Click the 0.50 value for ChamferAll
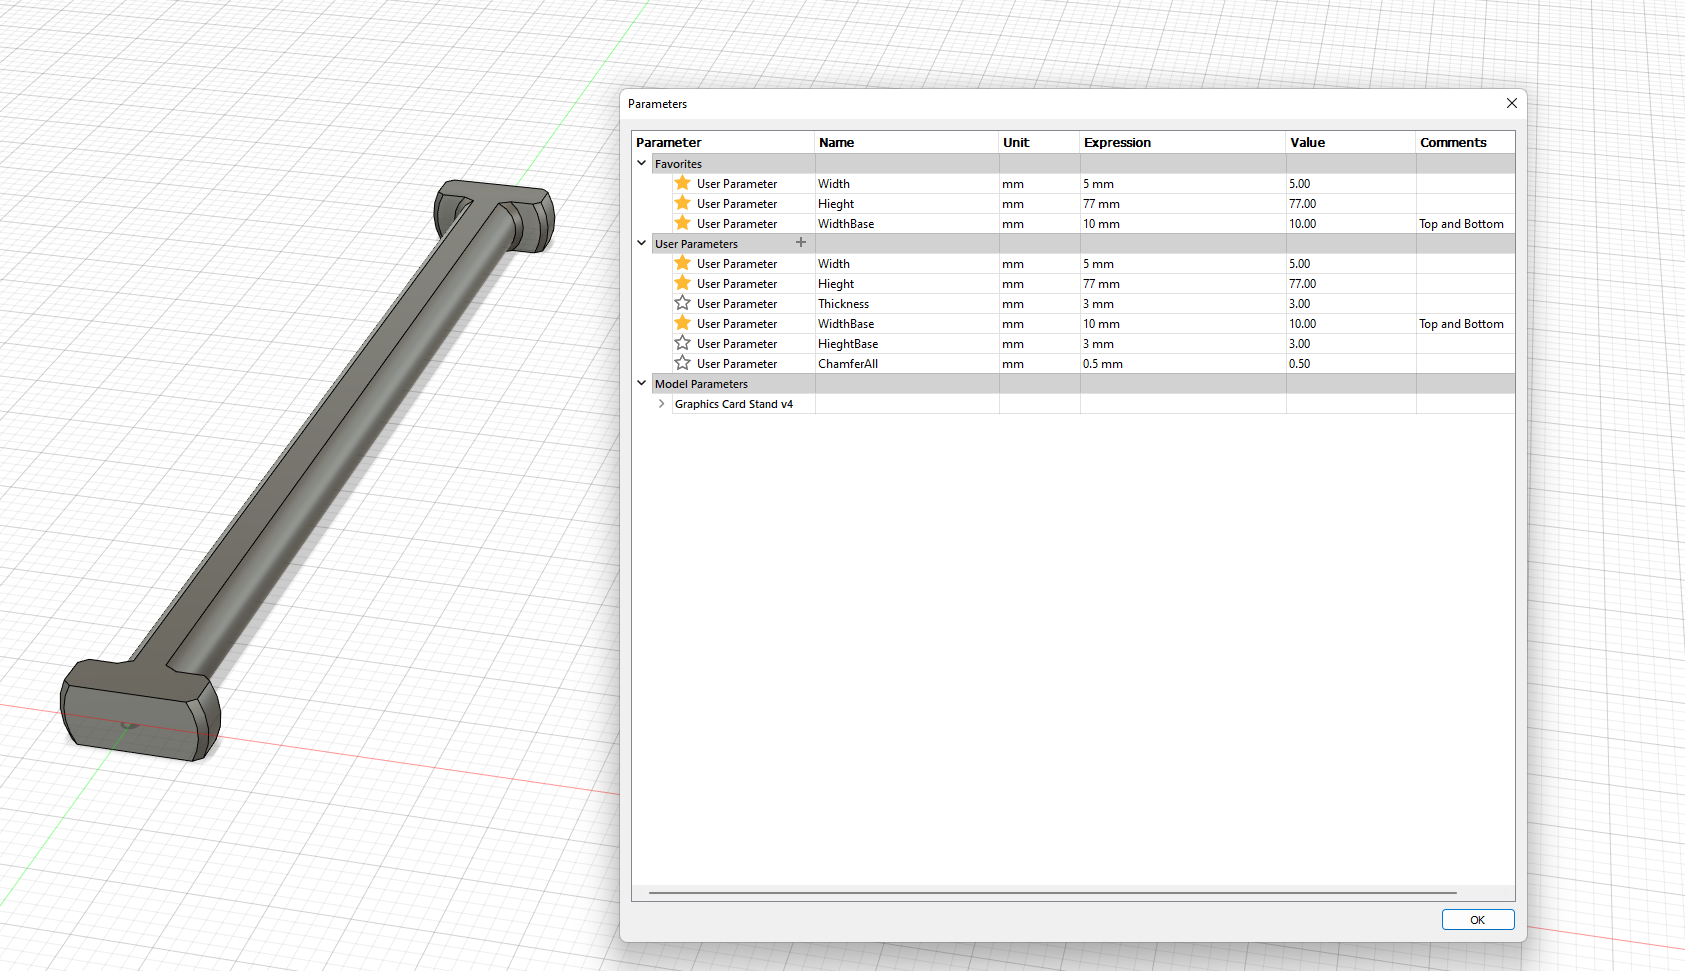 point(1351,364)
